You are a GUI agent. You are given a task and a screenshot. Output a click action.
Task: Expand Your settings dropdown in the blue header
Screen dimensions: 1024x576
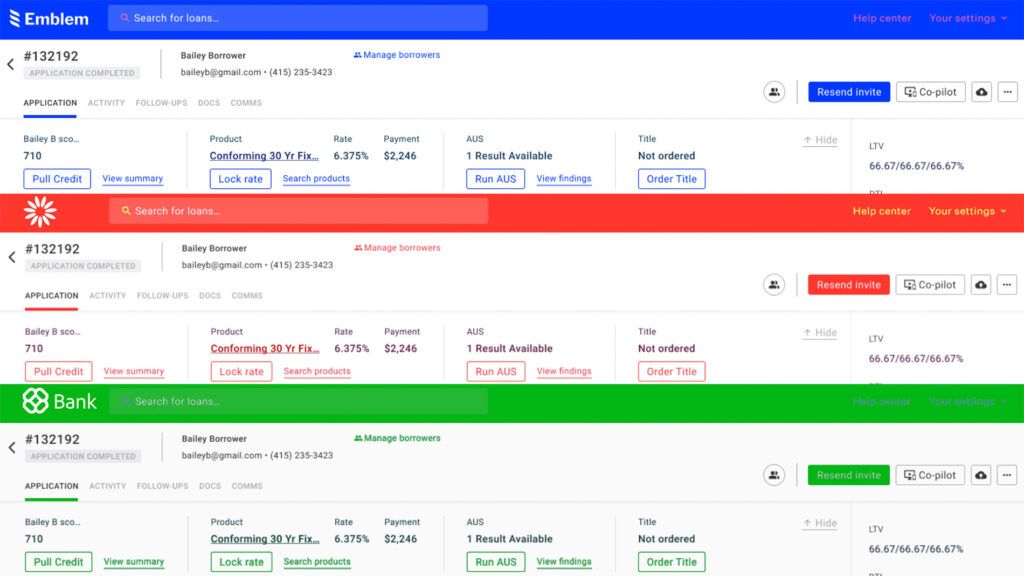(967, 17)
